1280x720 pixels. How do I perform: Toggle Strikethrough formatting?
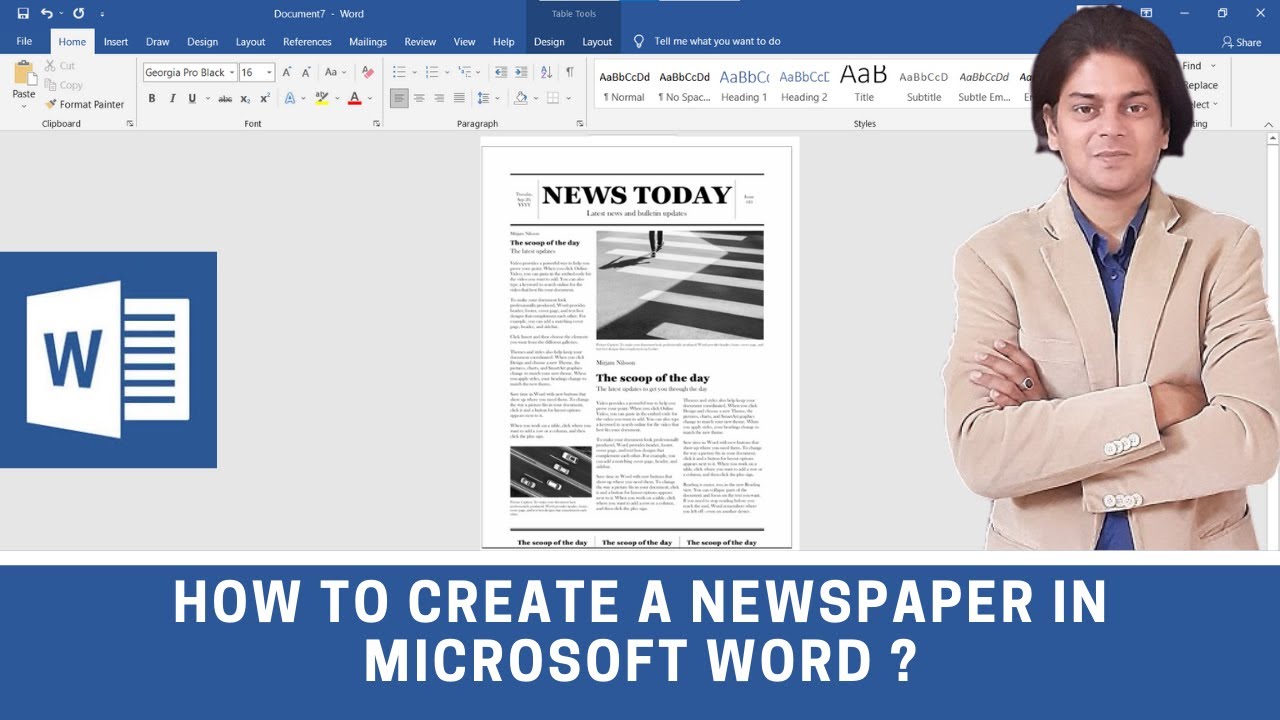[x=225, y=98]
